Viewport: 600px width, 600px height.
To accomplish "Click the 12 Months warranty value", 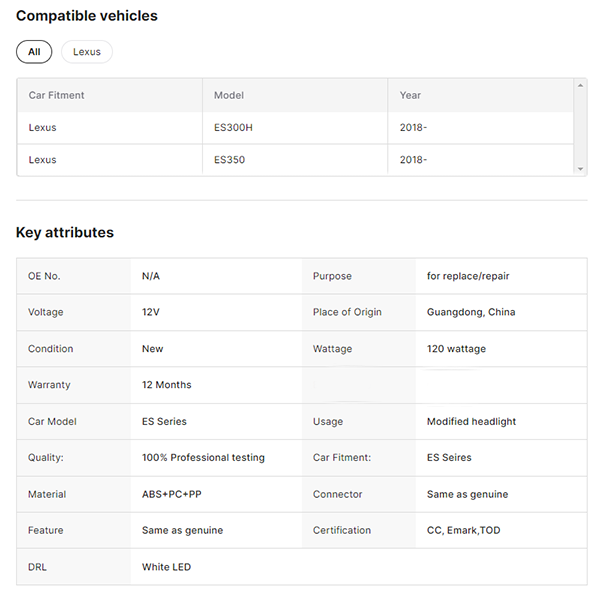I will (x=167, y=385).
